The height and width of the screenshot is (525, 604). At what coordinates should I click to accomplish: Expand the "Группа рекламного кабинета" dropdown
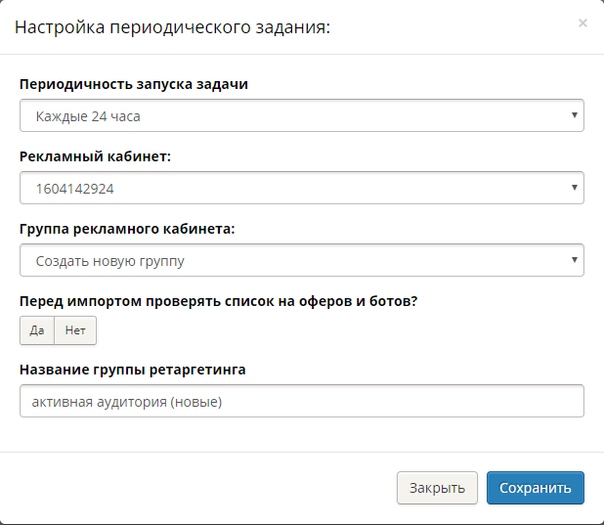[x=300, y=261]
